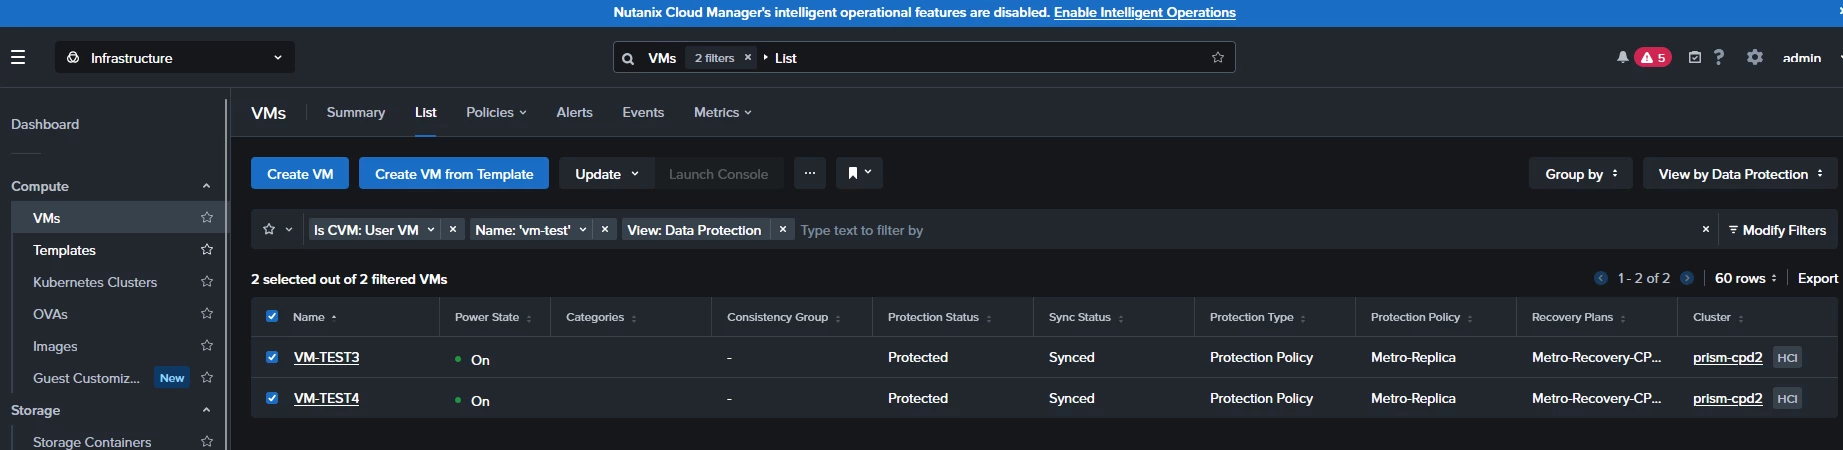The height and width of the screenshot is (450, 1843).
Task: Switch to the Events tab
Action: (x=643, y=112)
